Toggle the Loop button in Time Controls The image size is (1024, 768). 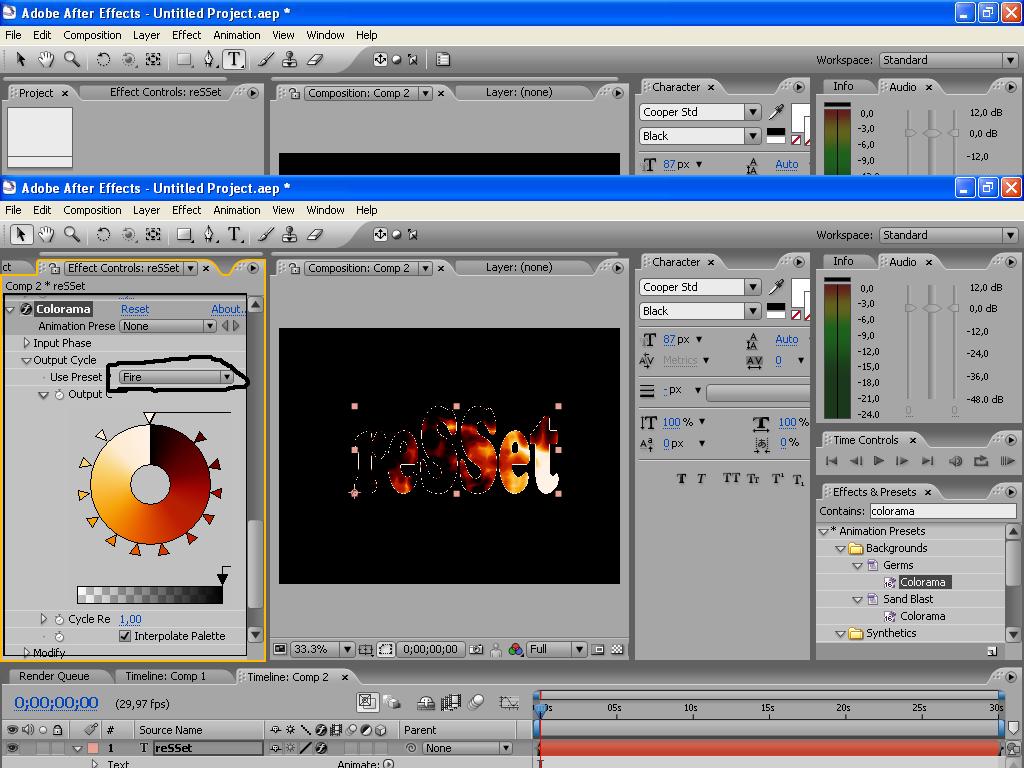tap(980, 461)
